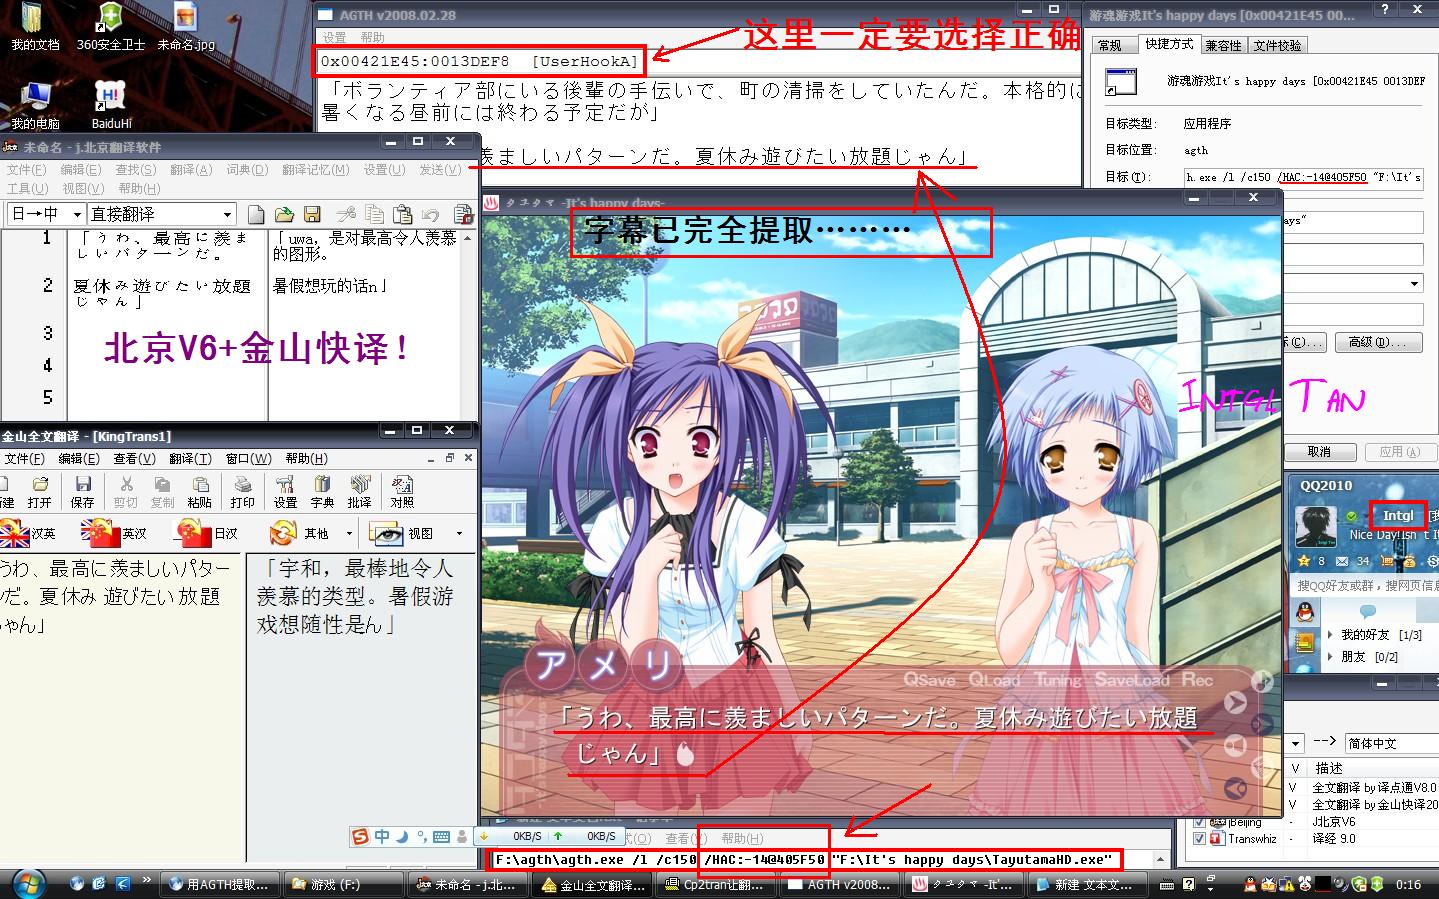This screenshot has height=899, width=1439.
Task: Open 我的电脑 desktop icon
Action: coord(35,107)
